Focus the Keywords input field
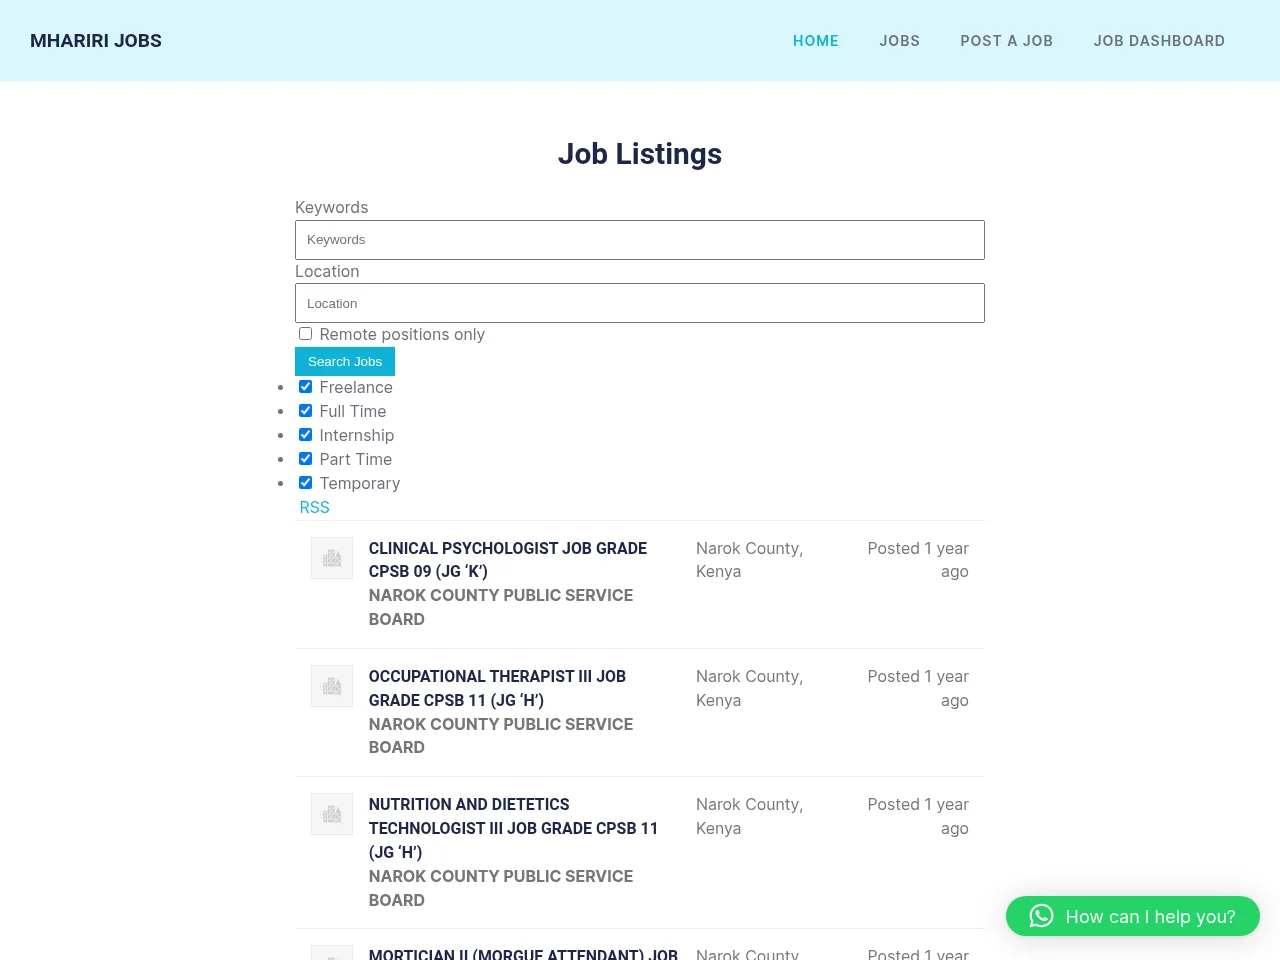The height and width of the screenshot is (960, 1280). [x=640, y=240]
